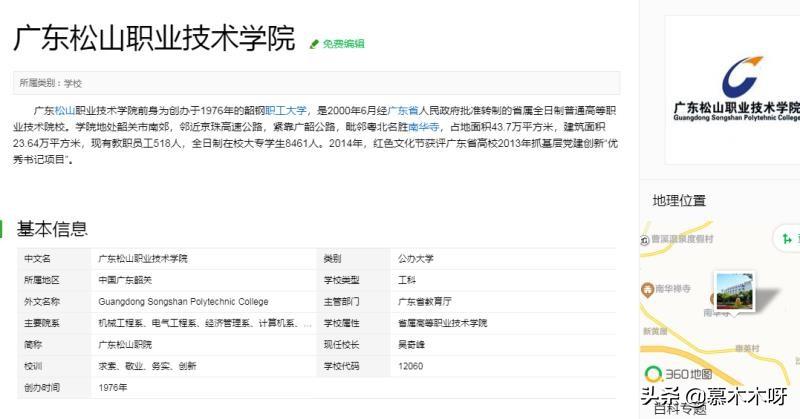This screenshot has width=800, height=419.
Task: Click the 南华禅寺 map marker icon
Action: coord(647,290)
